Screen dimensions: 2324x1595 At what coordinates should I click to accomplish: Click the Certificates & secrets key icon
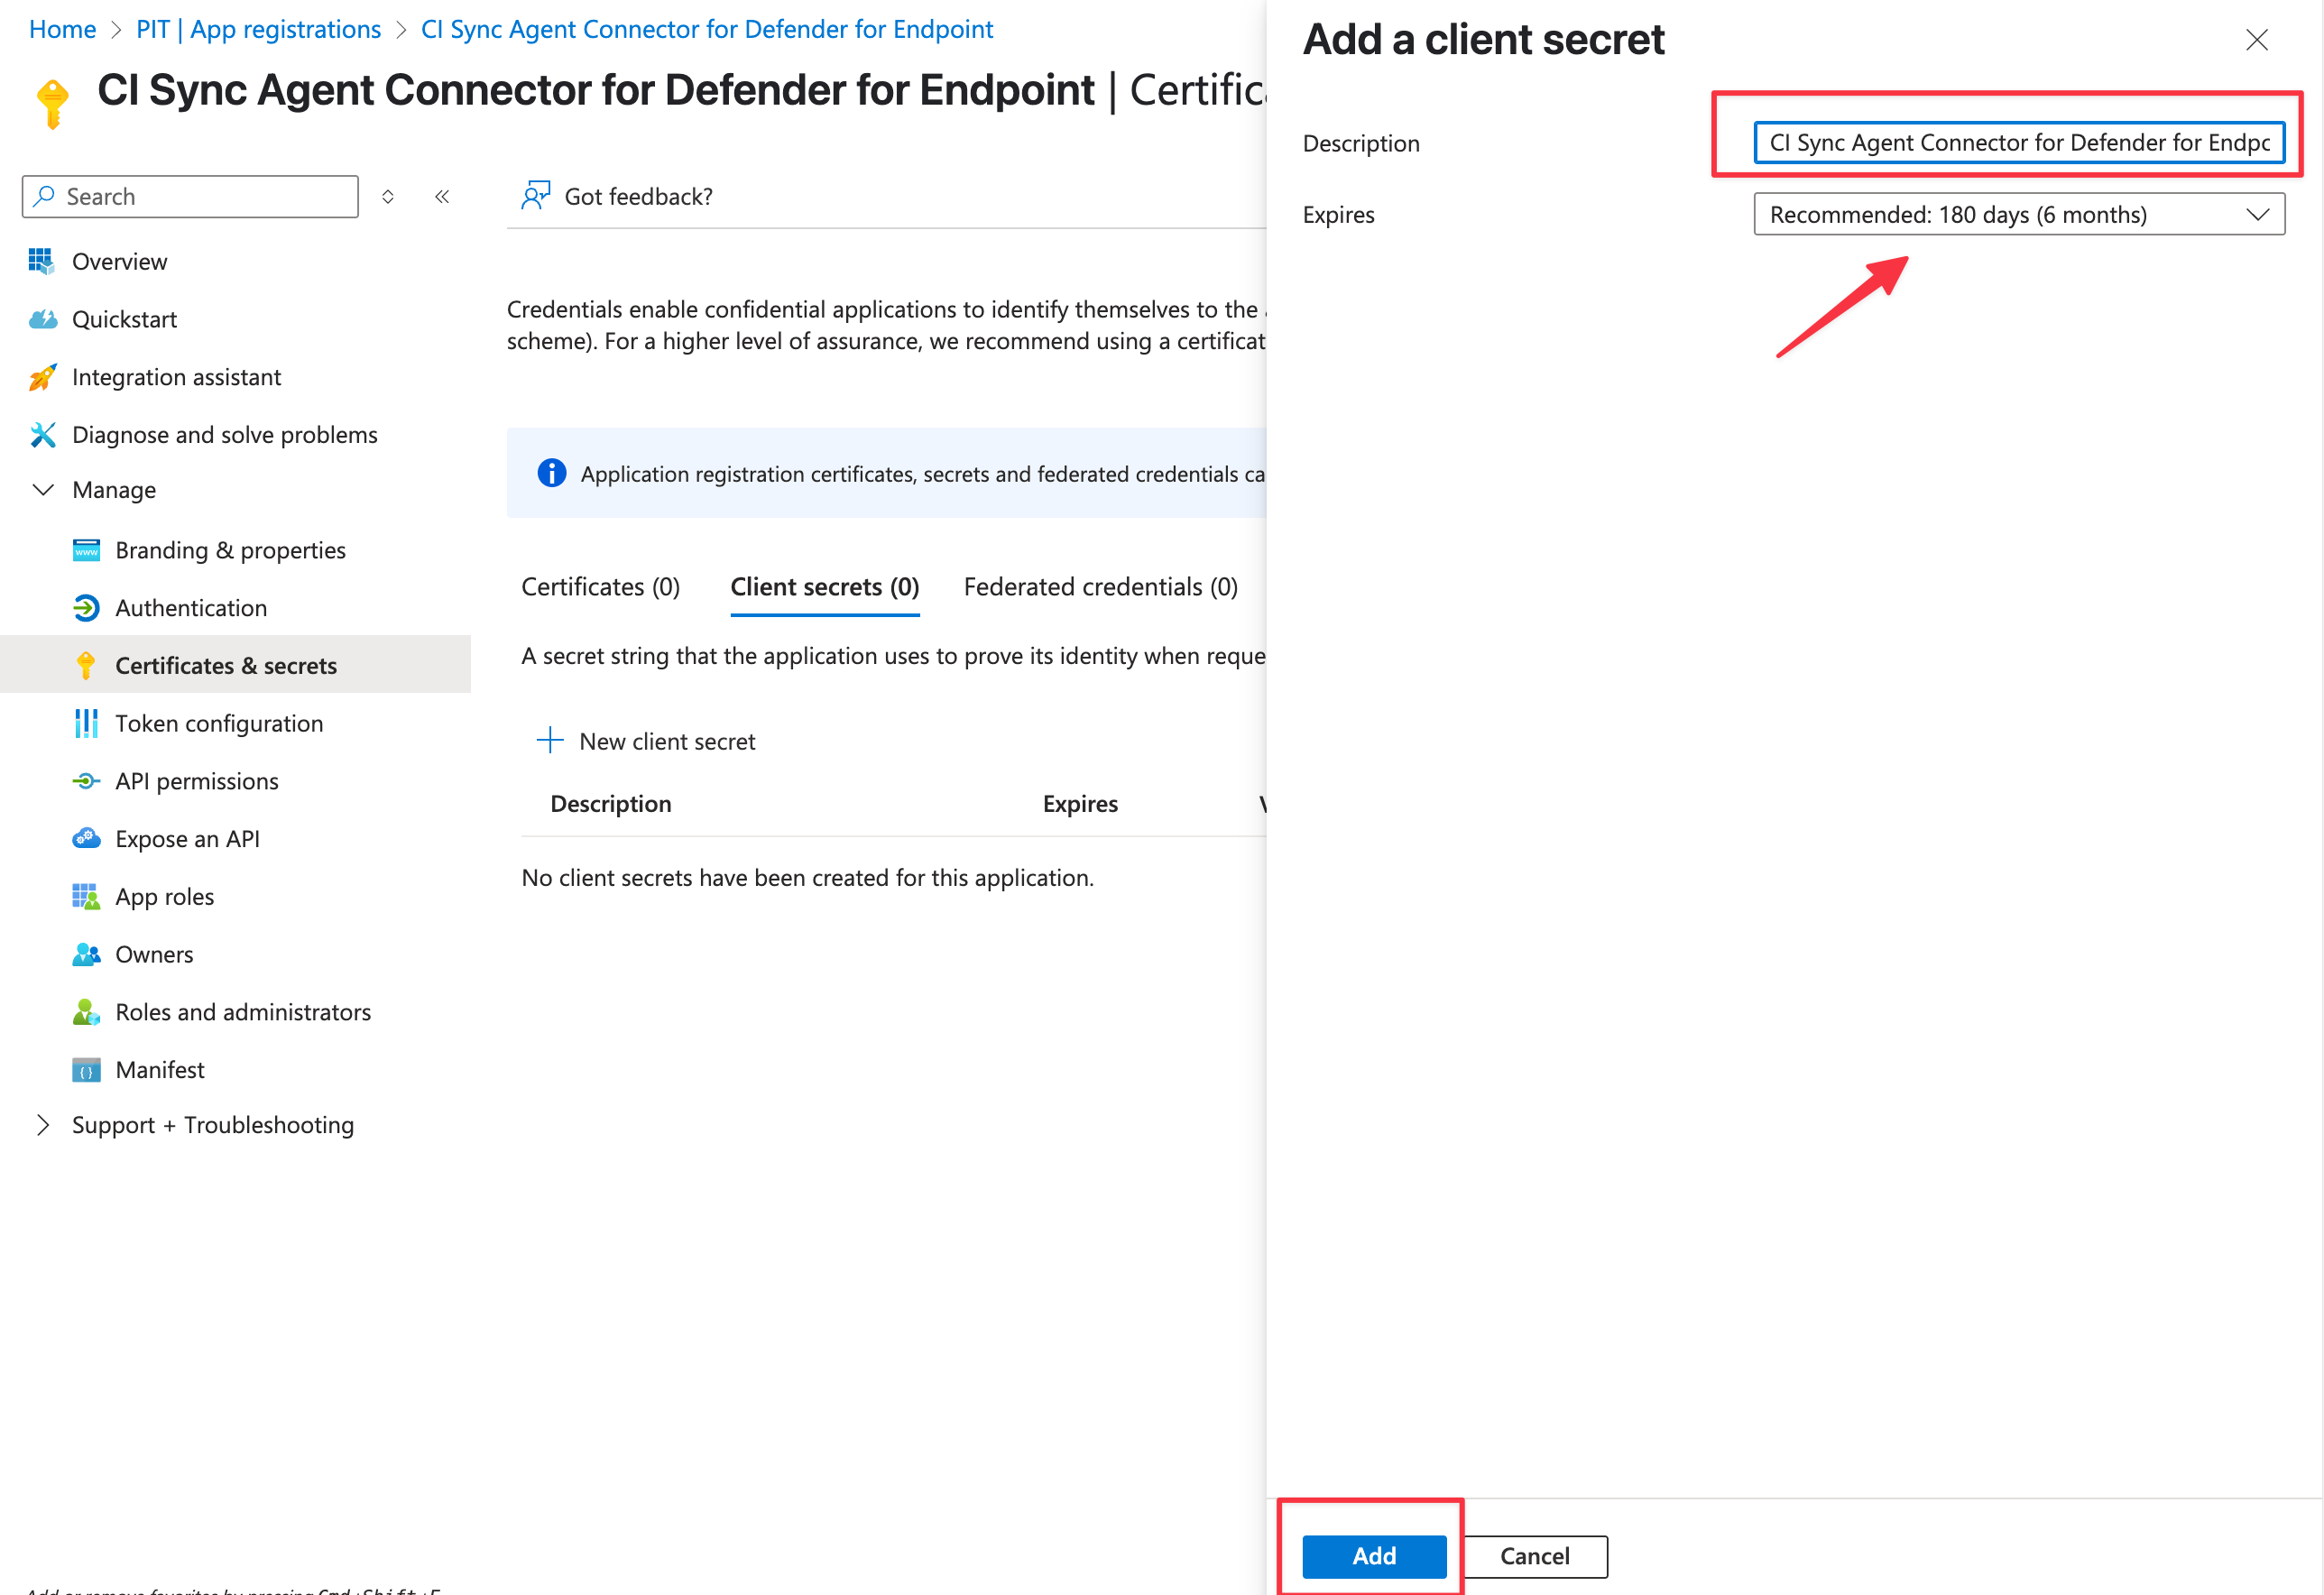86,666
